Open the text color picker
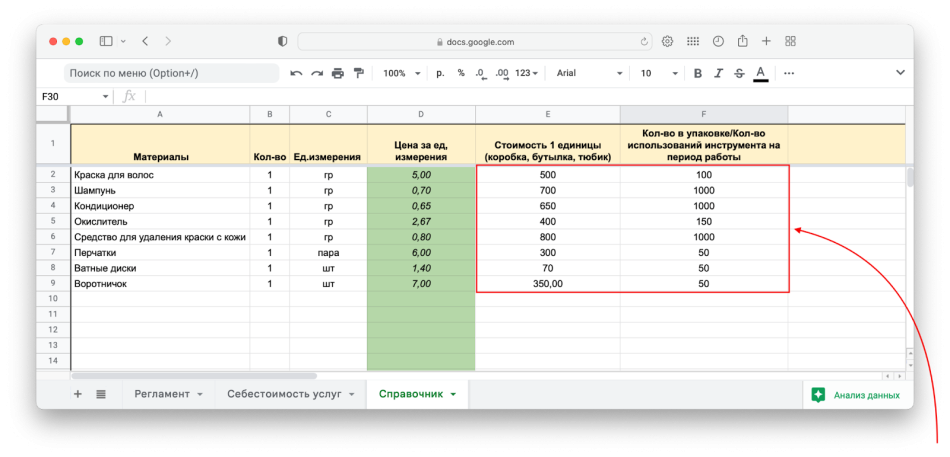Viewport: 950px width, 457px height. pyautogui.click(x=761, y=73)
